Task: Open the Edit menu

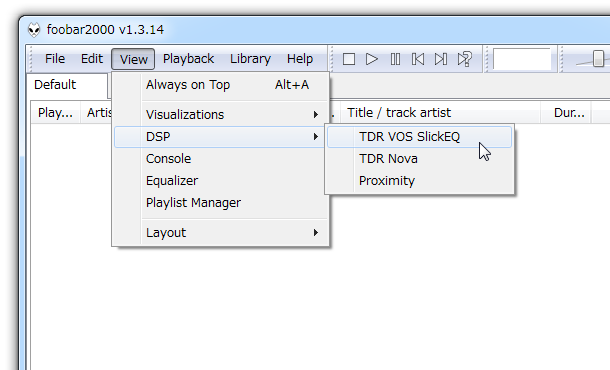Action: pos(92,59)
